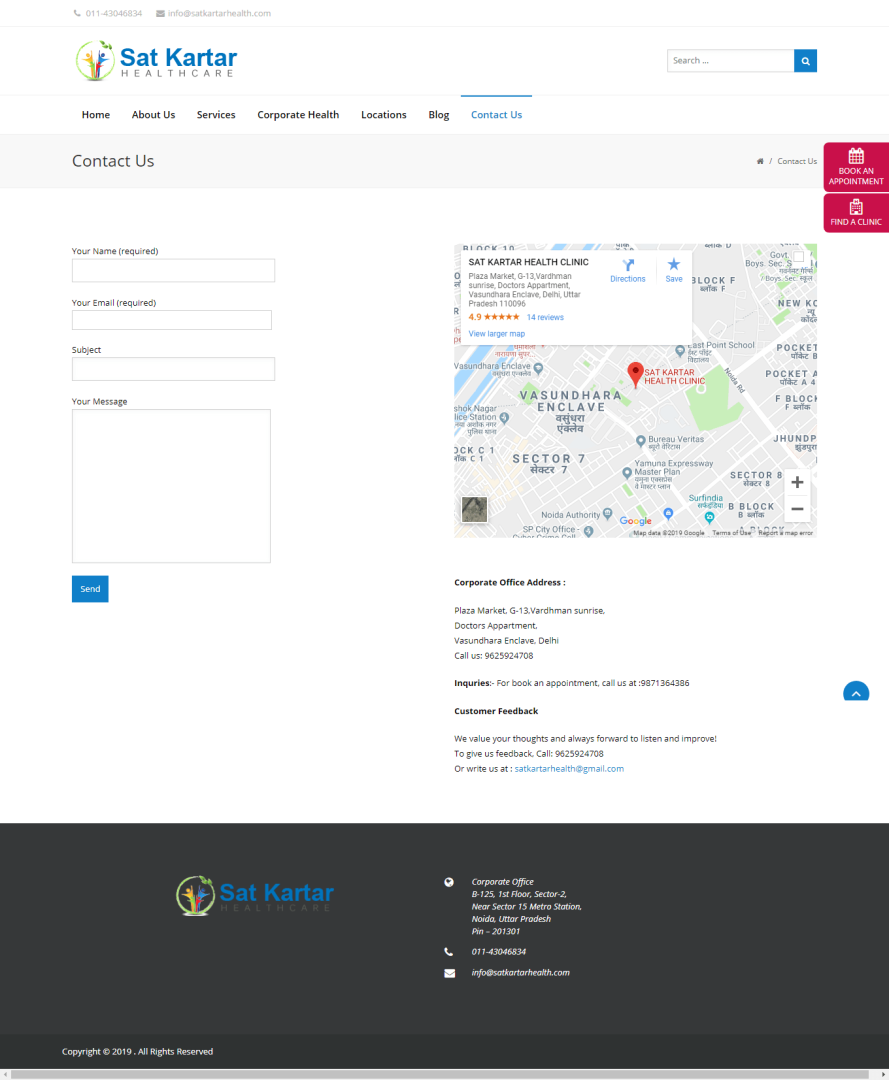Open the Services menu item
This screenshot has width=889, height=1080.
coord(216,115)
